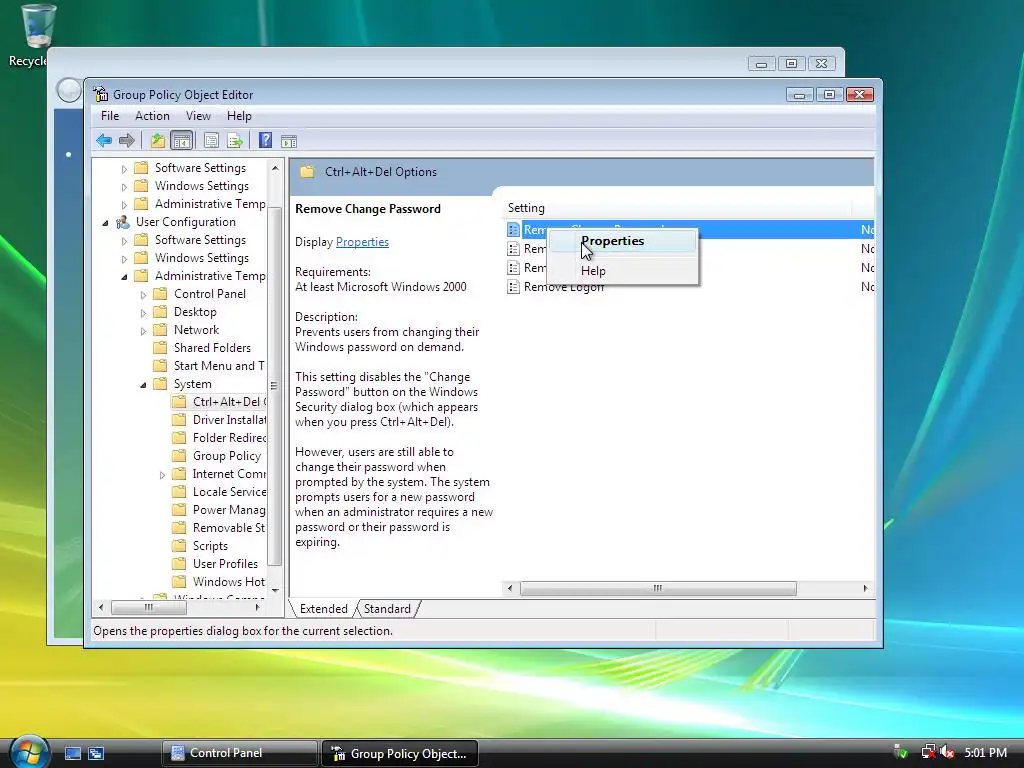This screenshot has width=1024, height=768.
Task: Choose Properties from the context menu
Action: pyautogui.click(x=622, y=241)
